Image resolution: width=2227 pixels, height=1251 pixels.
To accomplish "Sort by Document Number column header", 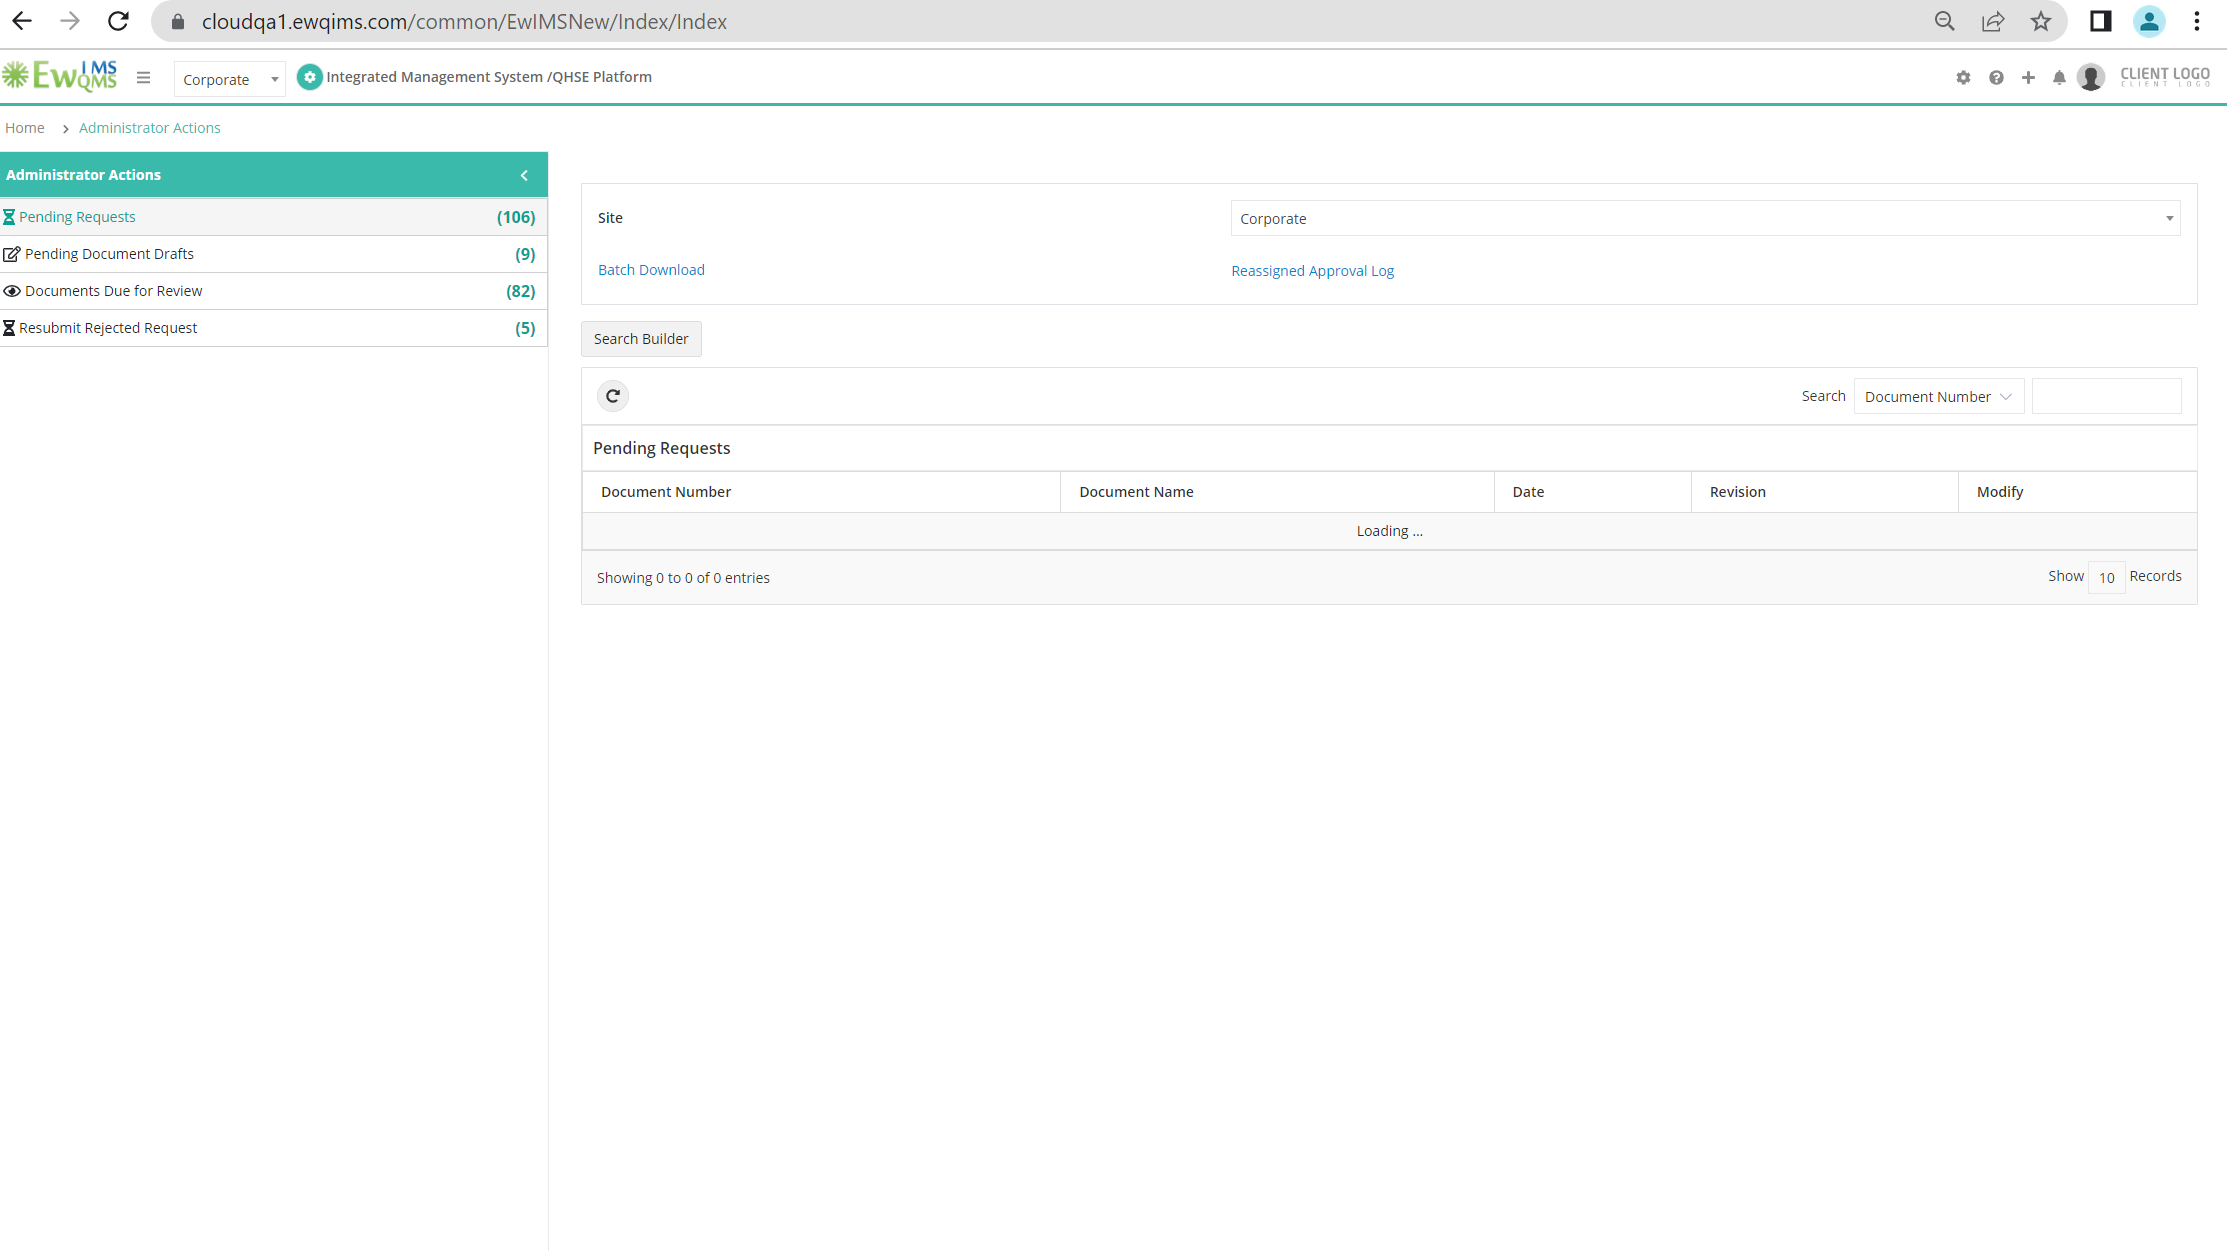I will click(x=821, y=492).
